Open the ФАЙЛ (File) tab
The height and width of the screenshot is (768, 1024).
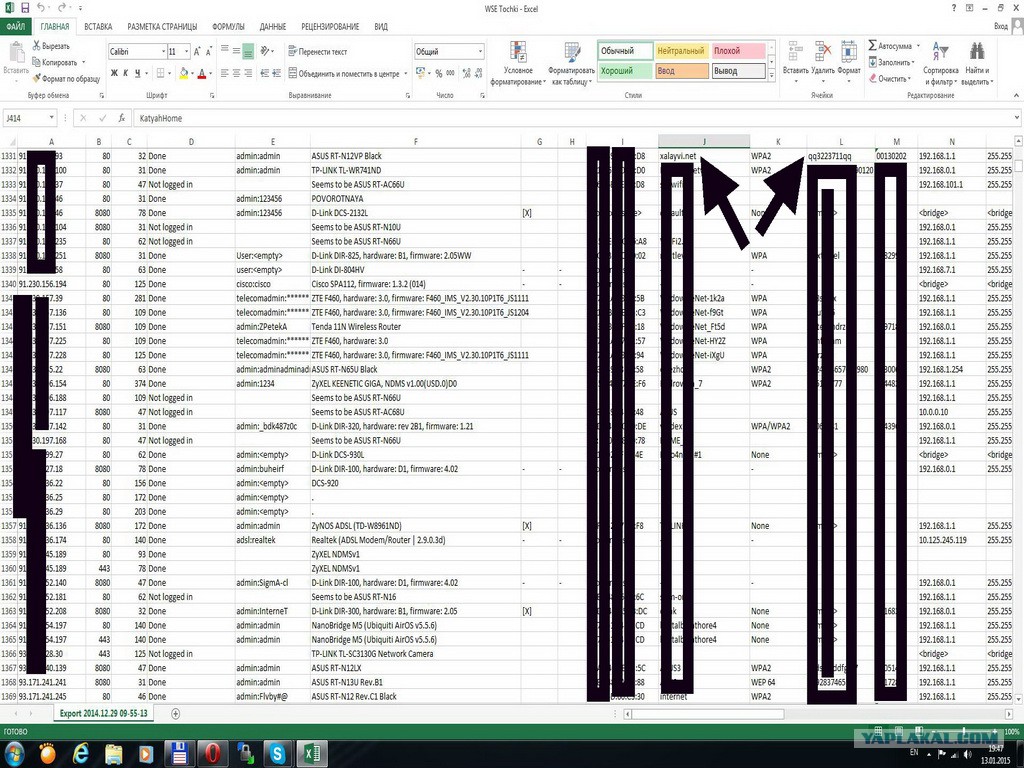coord(16,27)
